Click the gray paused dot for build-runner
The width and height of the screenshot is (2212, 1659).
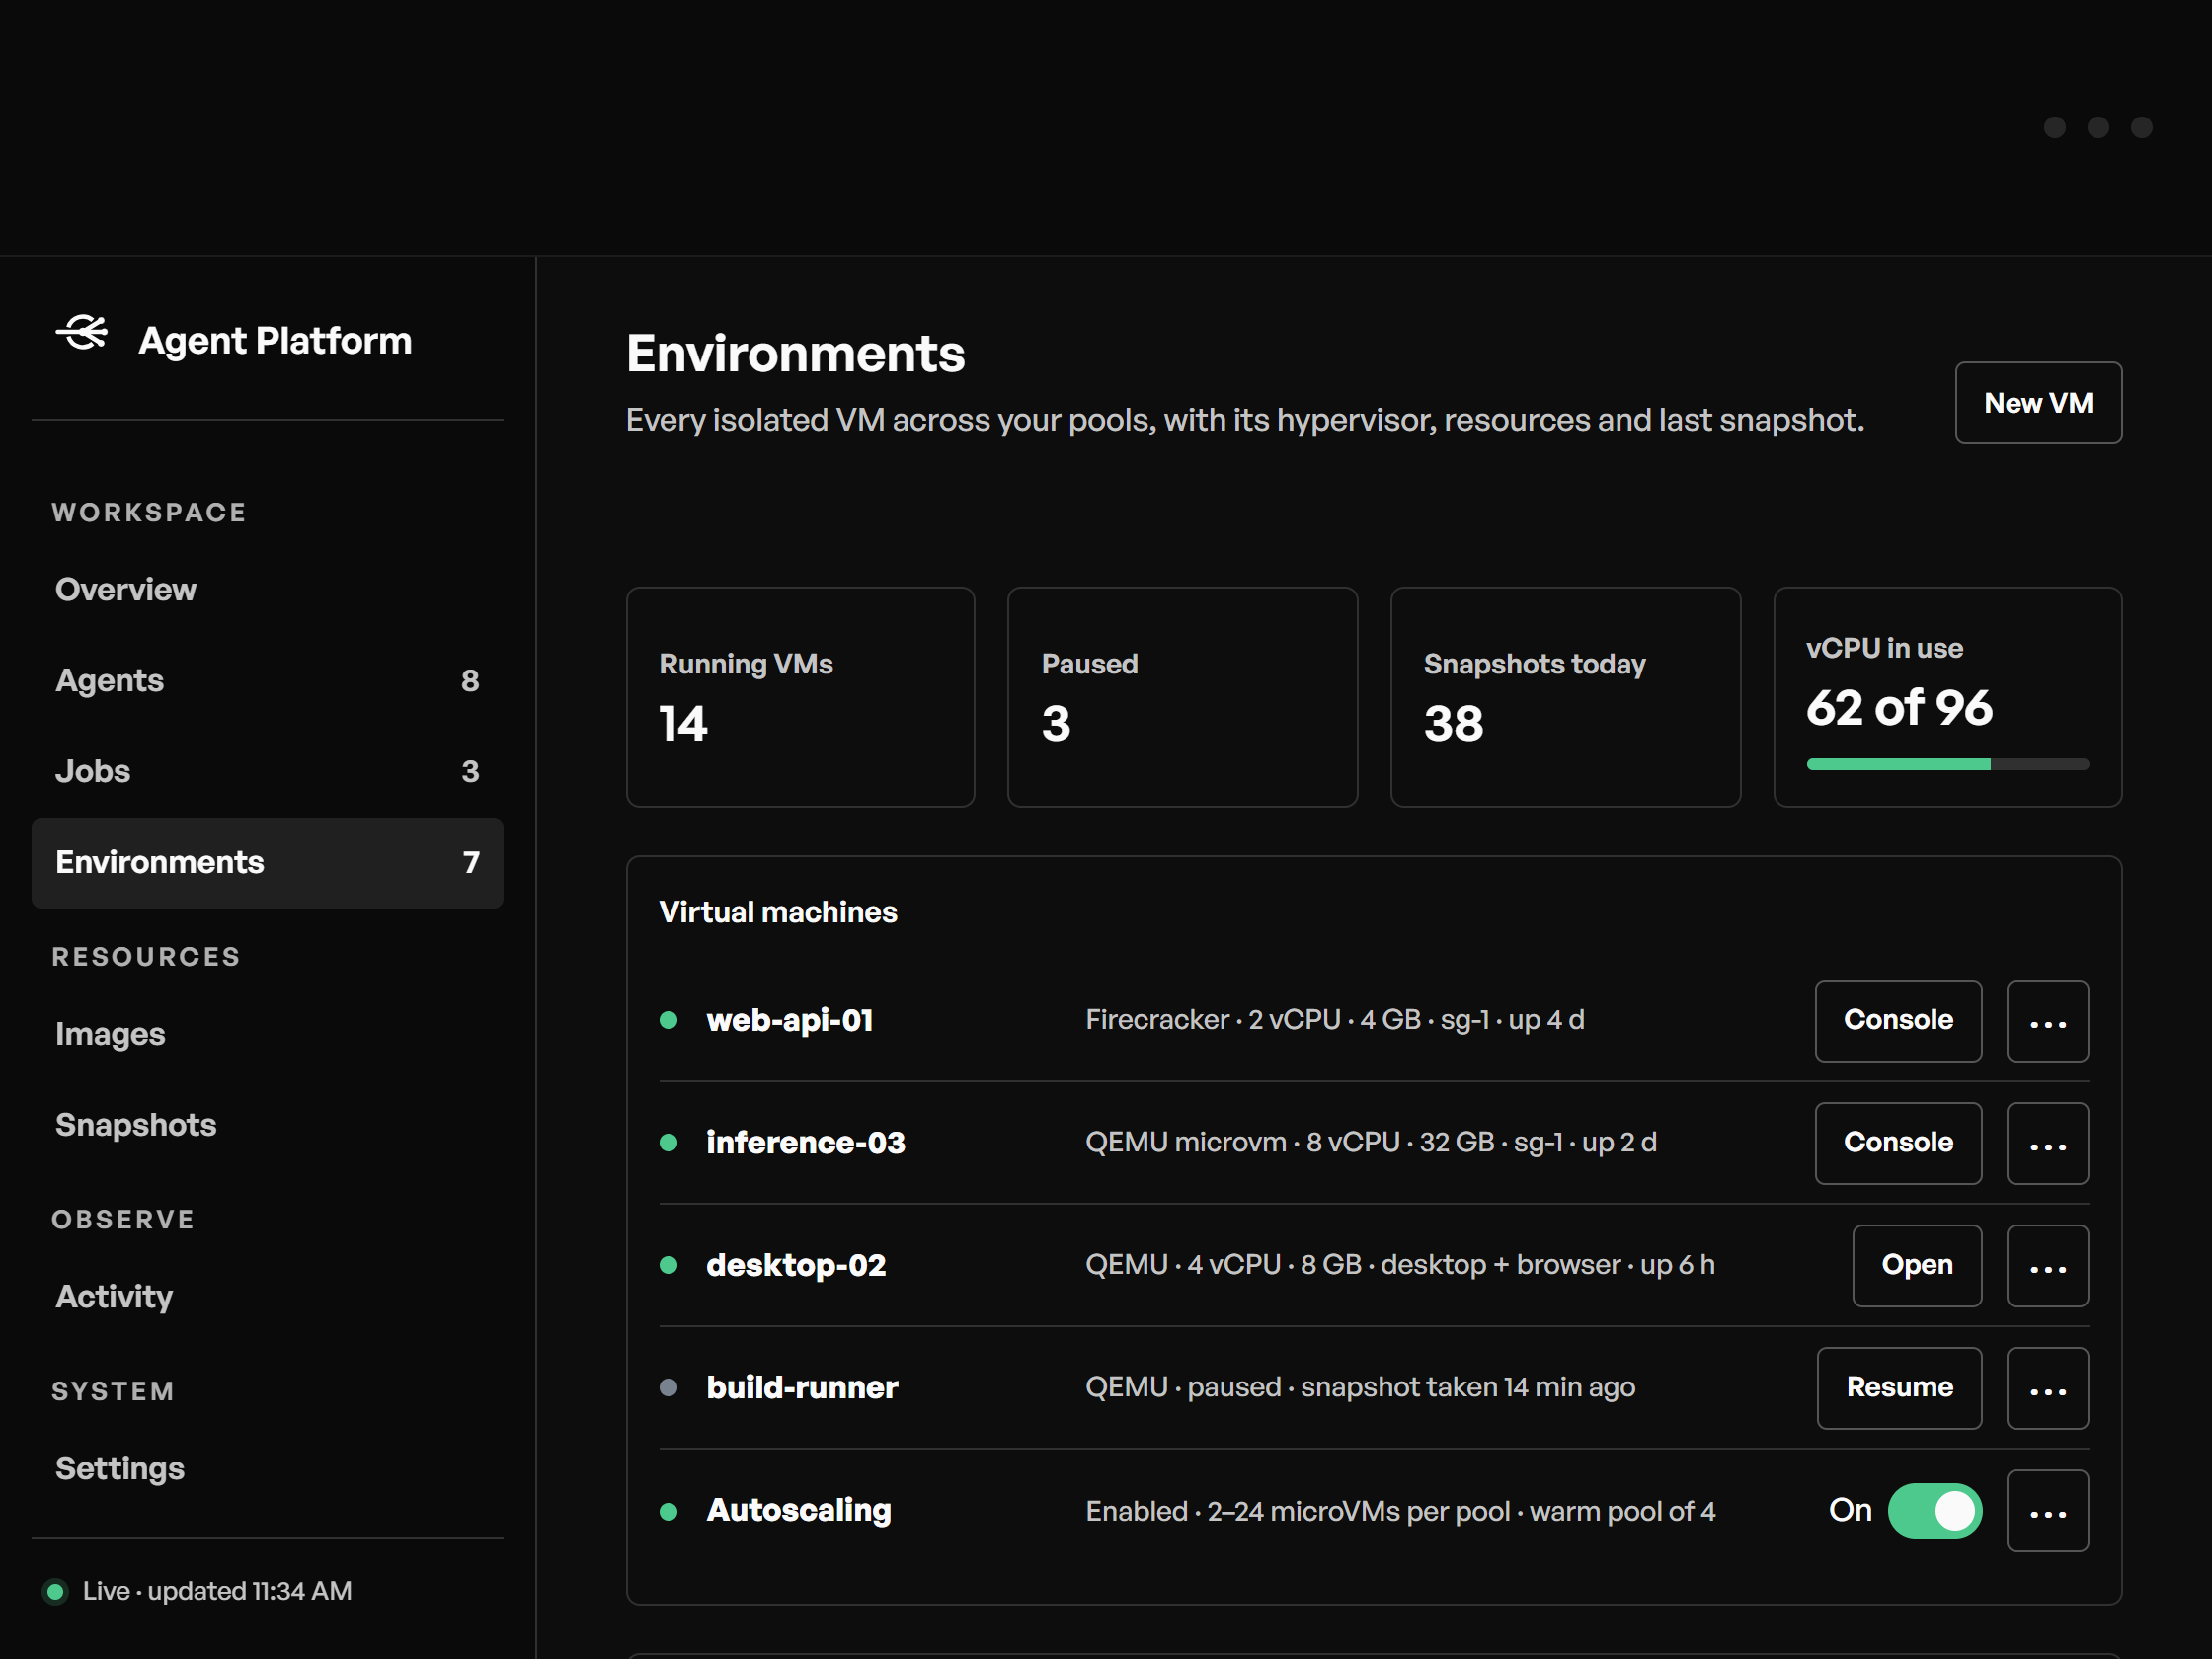pyautogui.click(x=669, y=1387)
